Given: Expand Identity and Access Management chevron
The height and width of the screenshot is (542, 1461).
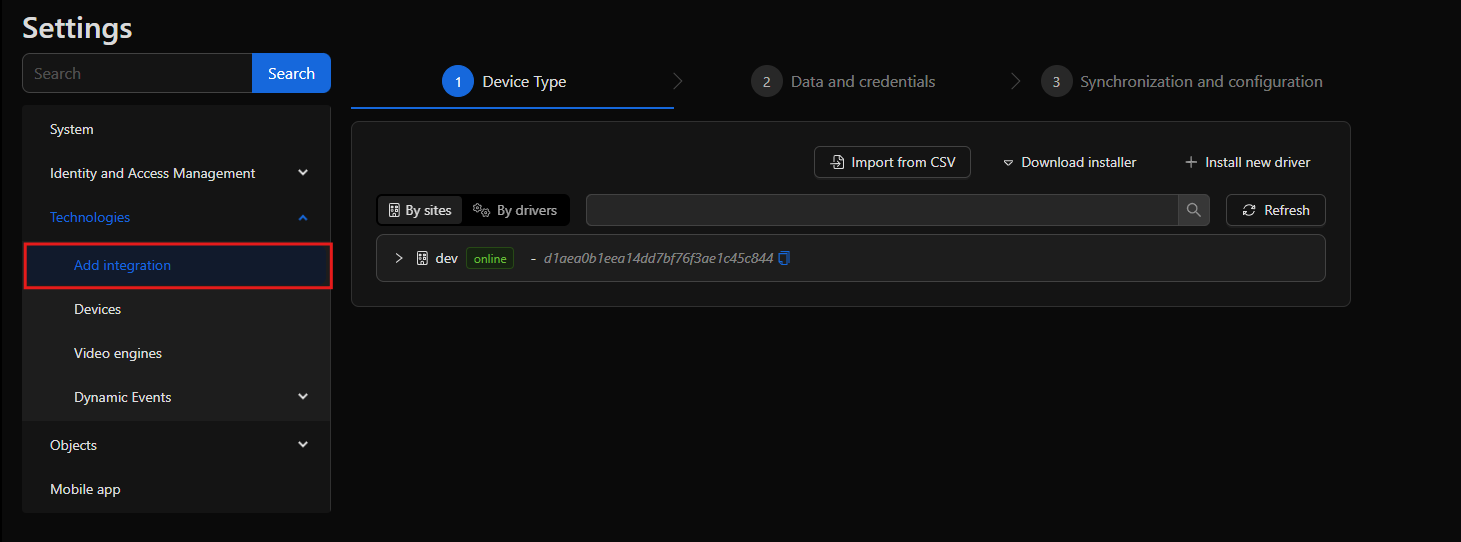Looking at the screenshot, I should click(x=303, y=173).
